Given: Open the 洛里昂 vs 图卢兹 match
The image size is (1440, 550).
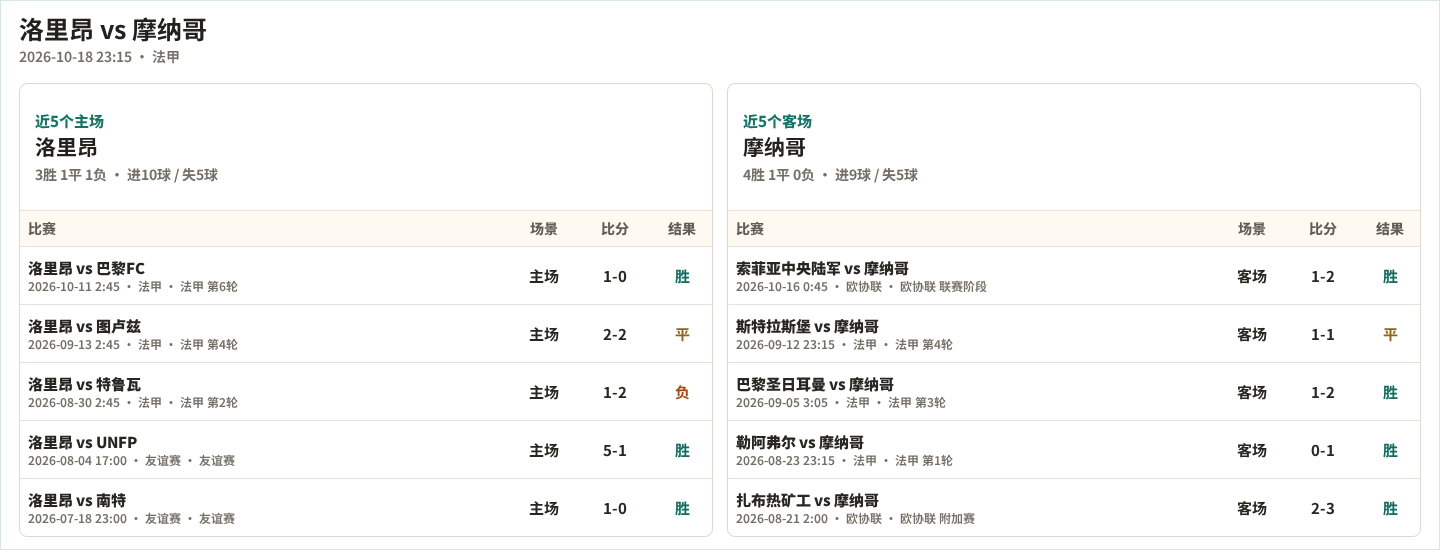Looking at the screenshot, I should [x=366, y=334].
